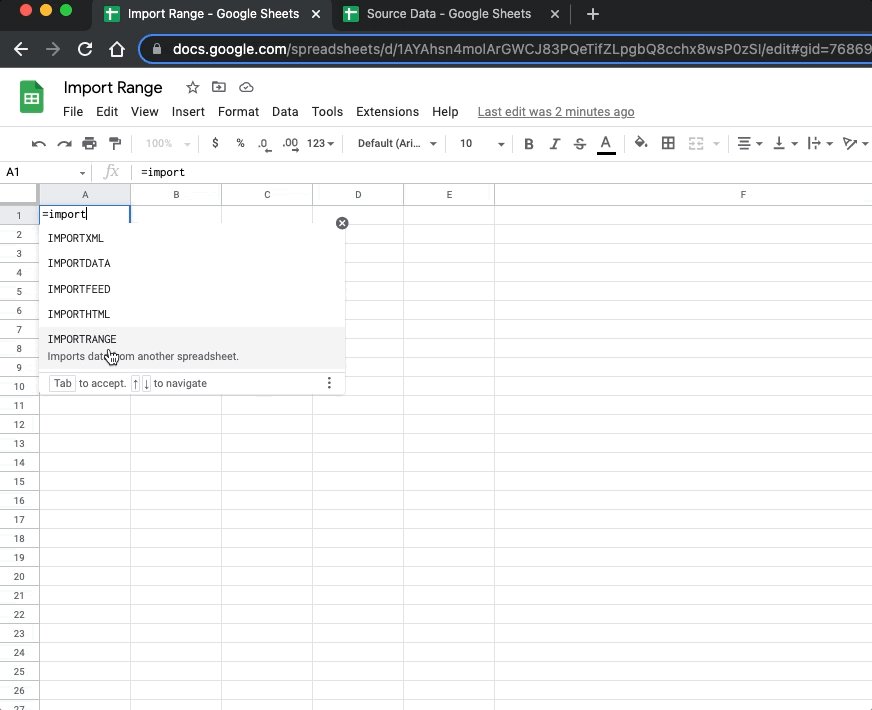Select IMPORTHTML suggestion

coord(192,314)
